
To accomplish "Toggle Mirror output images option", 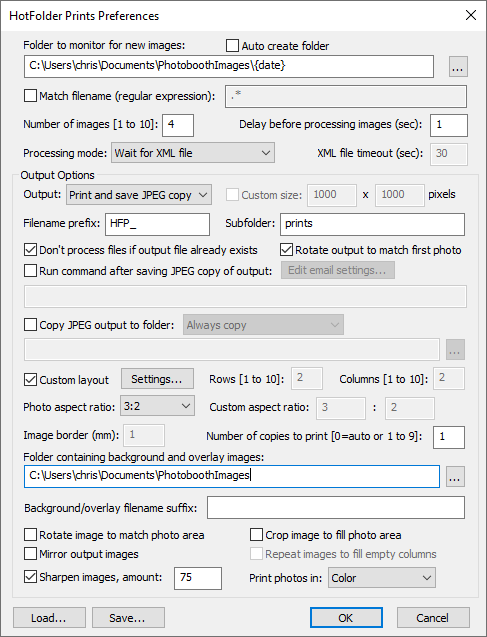I will click(30, 554).
